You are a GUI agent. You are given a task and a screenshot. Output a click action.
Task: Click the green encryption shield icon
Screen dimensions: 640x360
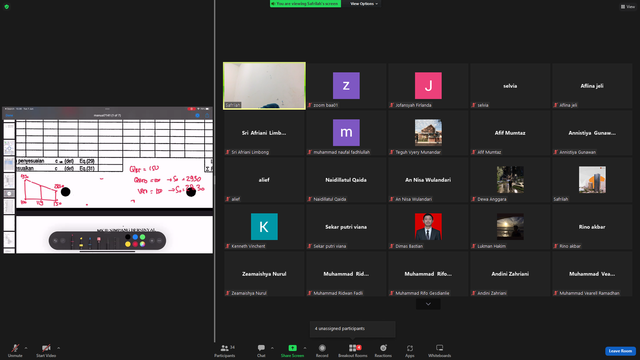pyautogui.click(x=7, y=7)
